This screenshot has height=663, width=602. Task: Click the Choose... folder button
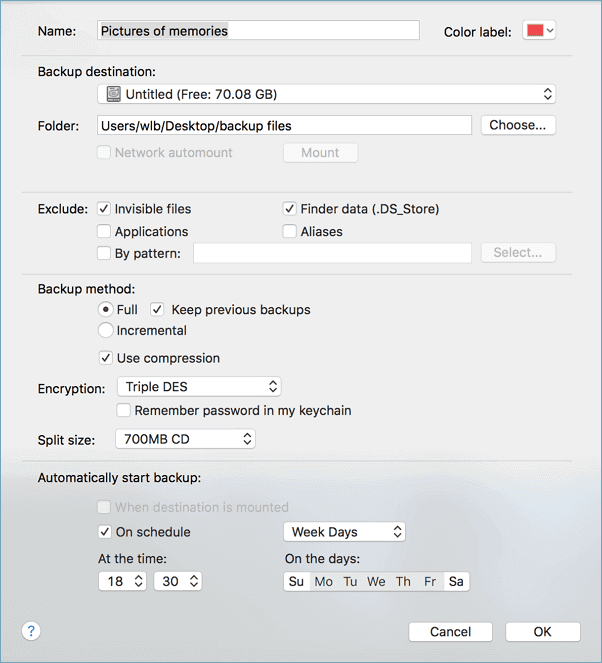[517, 125]
